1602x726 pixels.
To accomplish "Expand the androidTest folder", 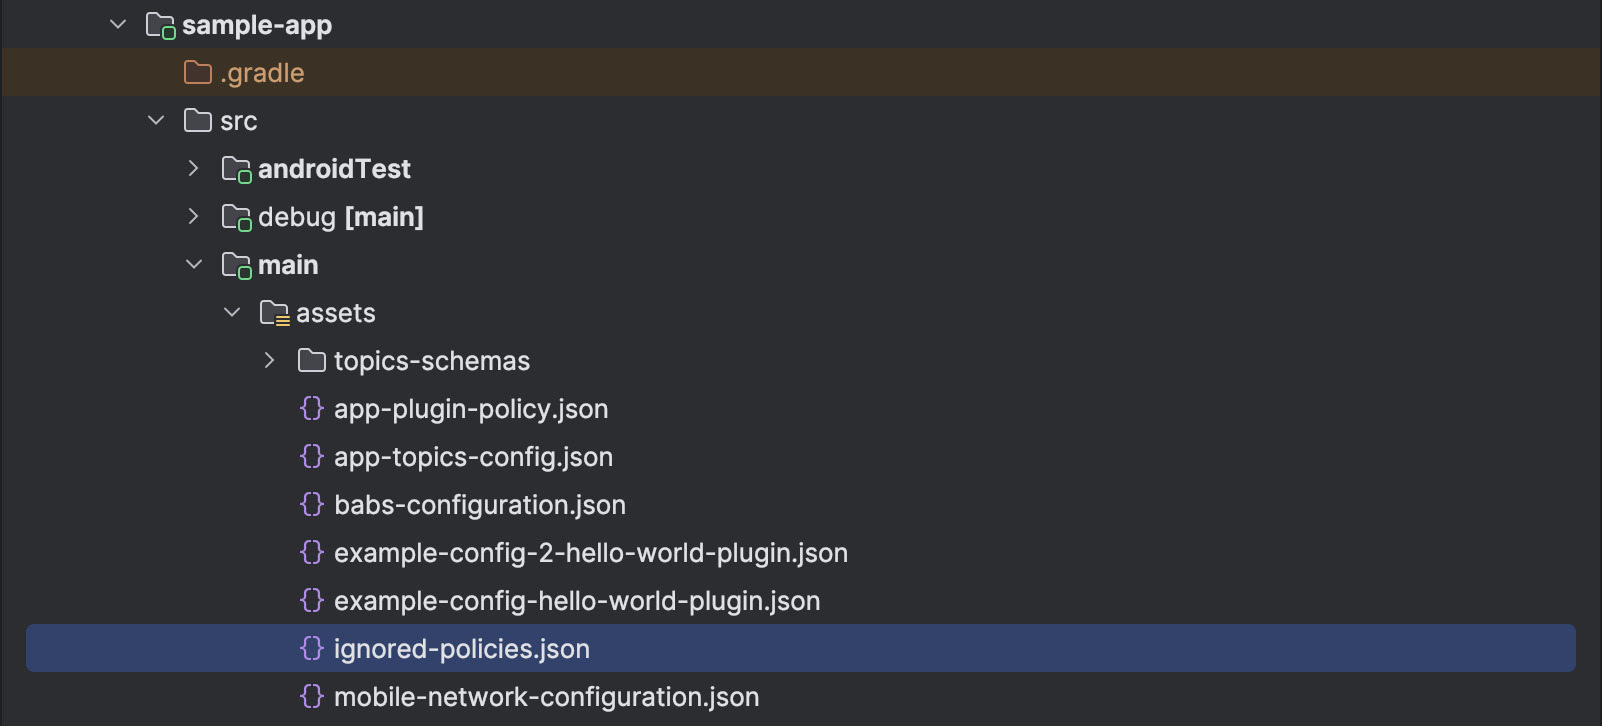I will click(x=194, y=169).
